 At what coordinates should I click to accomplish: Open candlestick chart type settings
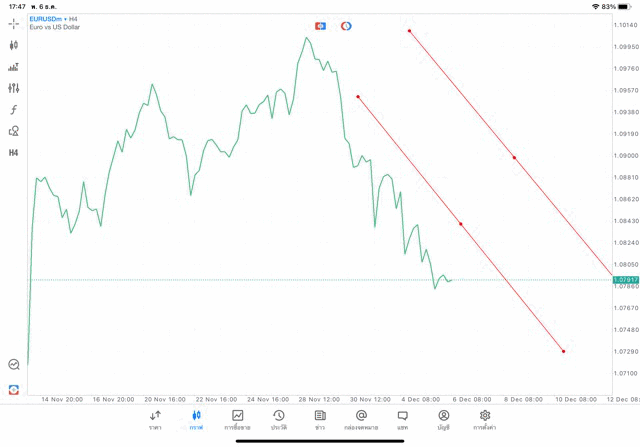click(x=14, y=45)
